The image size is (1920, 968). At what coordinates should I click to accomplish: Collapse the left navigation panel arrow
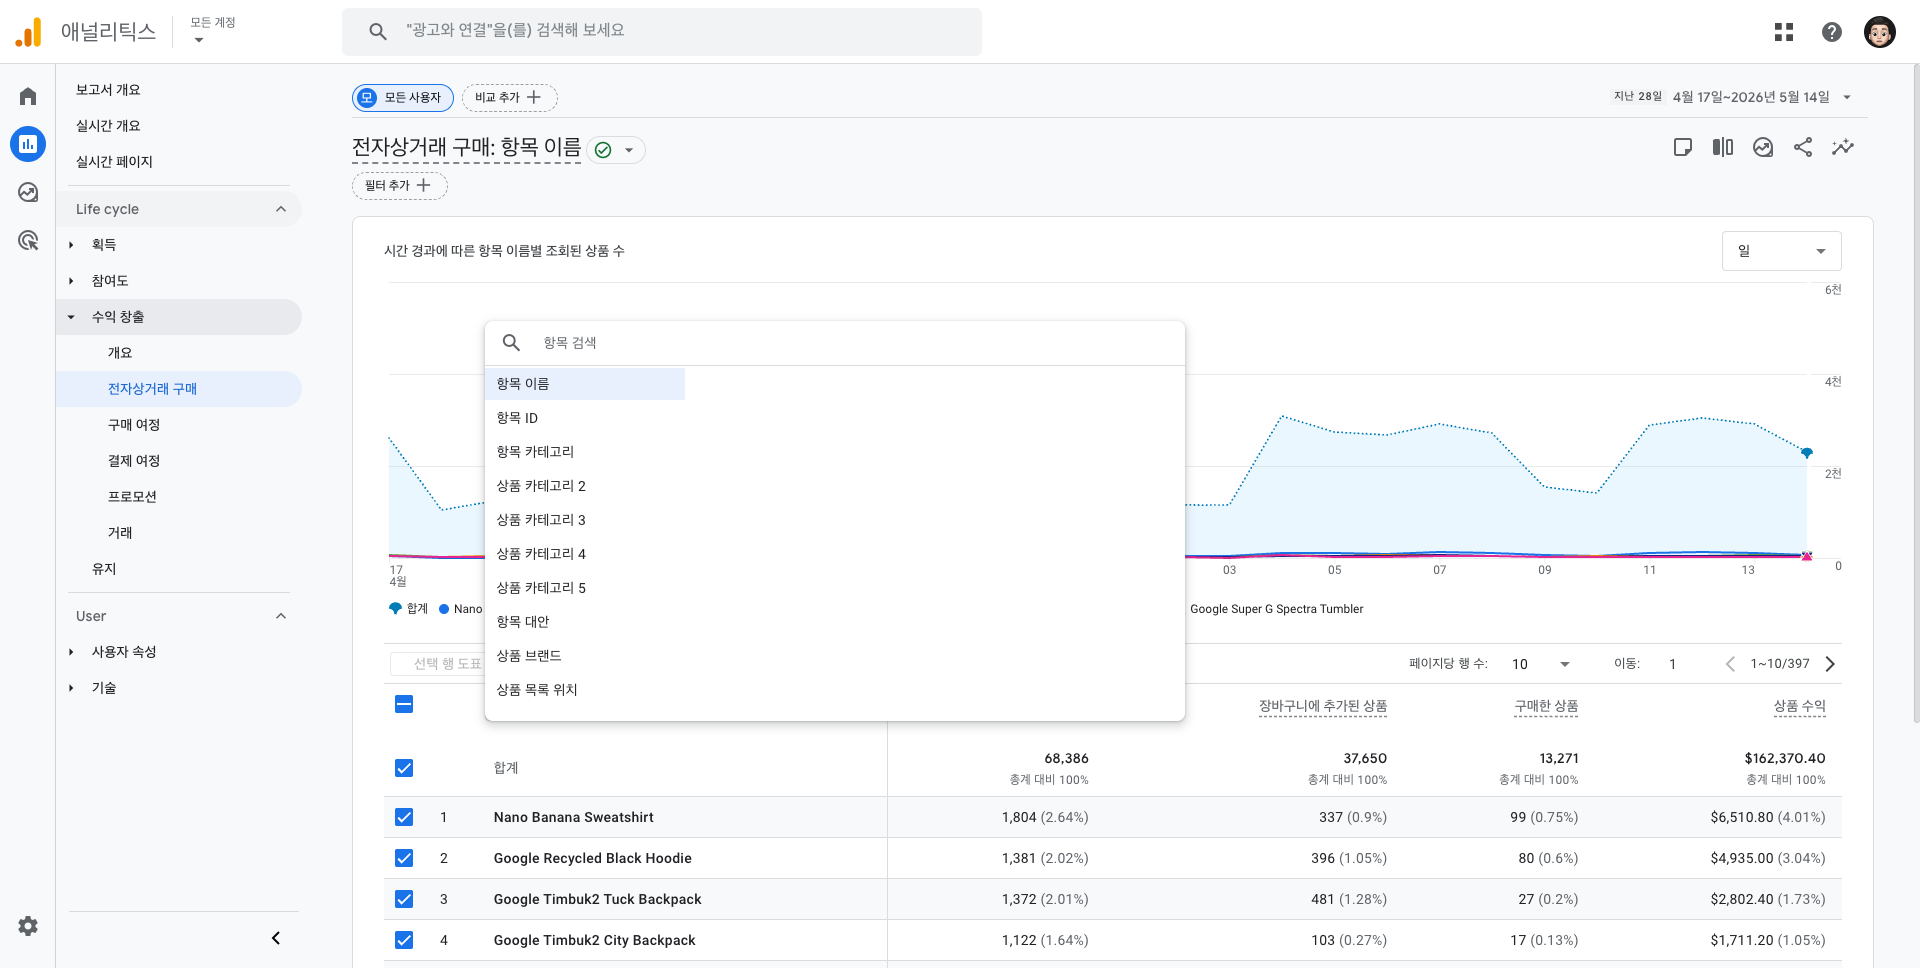coord(276,938)
